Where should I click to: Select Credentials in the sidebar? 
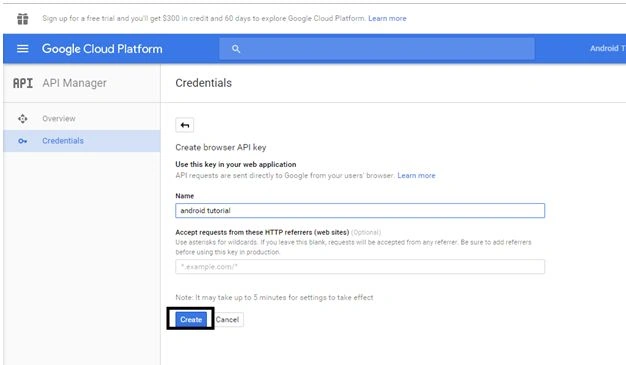(82, 141)
